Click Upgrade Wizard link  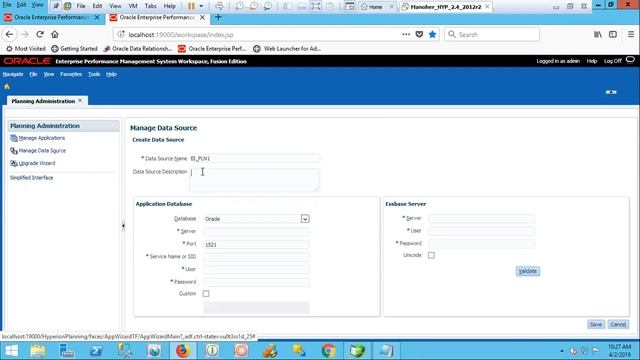[x=37, y=163]
